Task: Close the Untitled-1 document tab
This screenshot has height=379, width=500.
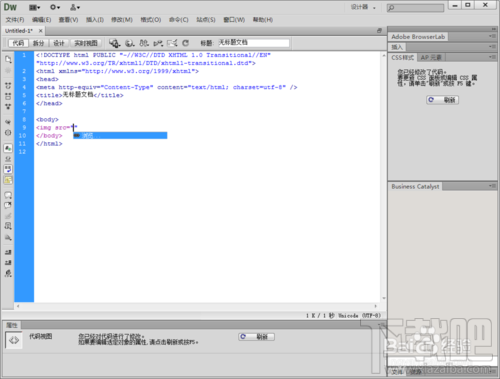Action: (40, 31)
